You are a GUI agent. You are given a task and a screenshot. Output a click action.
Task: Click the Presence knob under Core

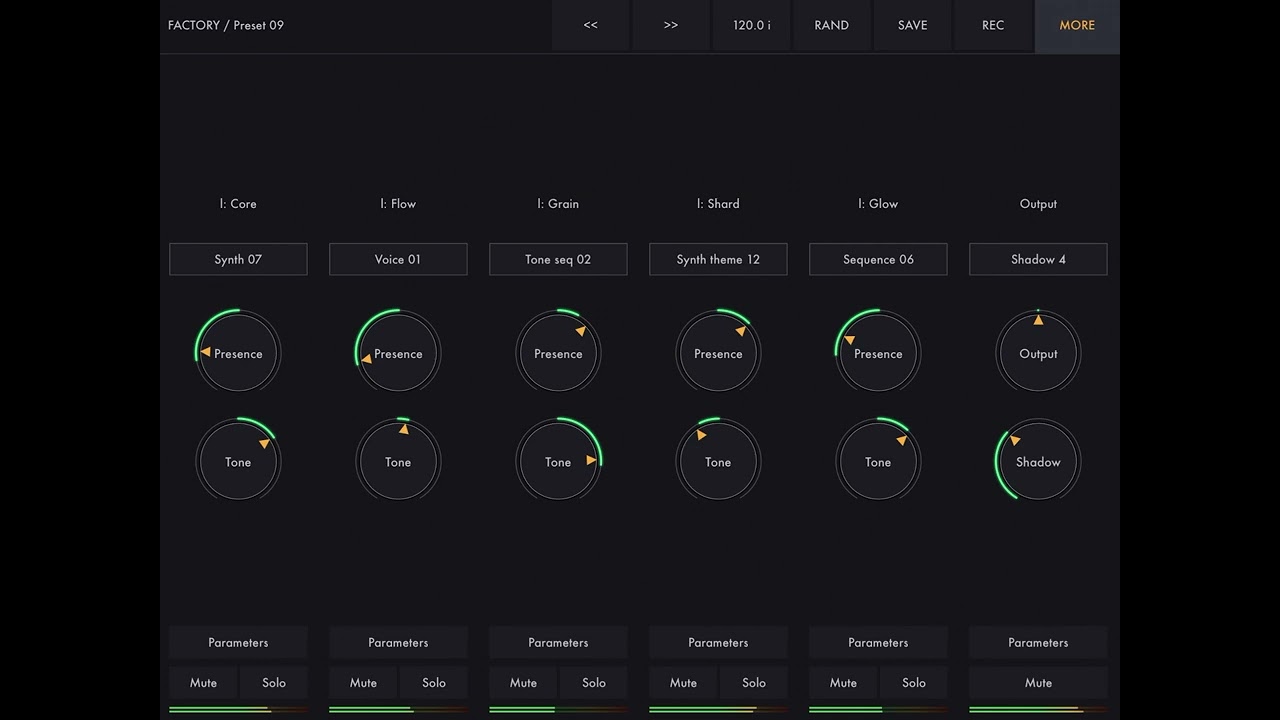tap(238, 353)
